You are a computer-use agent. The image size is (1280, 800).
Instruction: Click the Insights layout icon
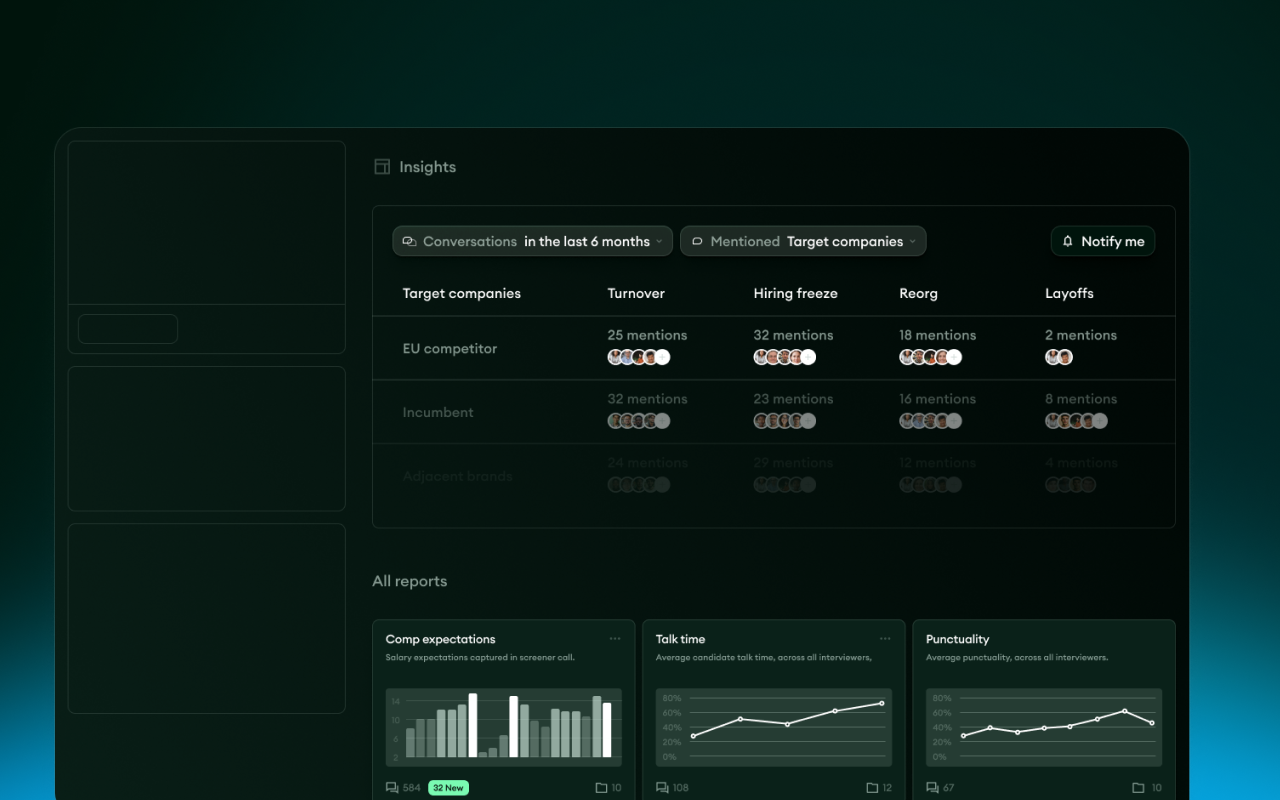tap(382, 167)
